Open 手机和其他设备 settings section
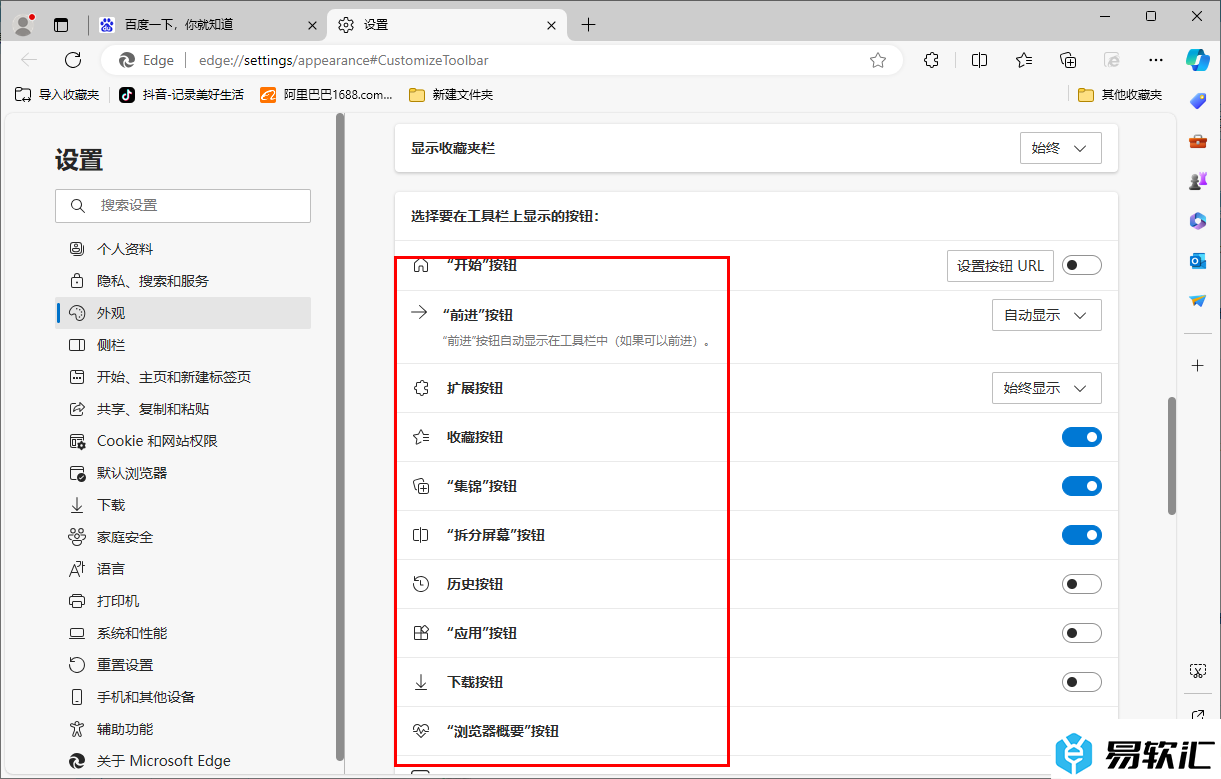The width and height of the screenshot is (1221, 779). pyautogui.click(x=183, y=697)
